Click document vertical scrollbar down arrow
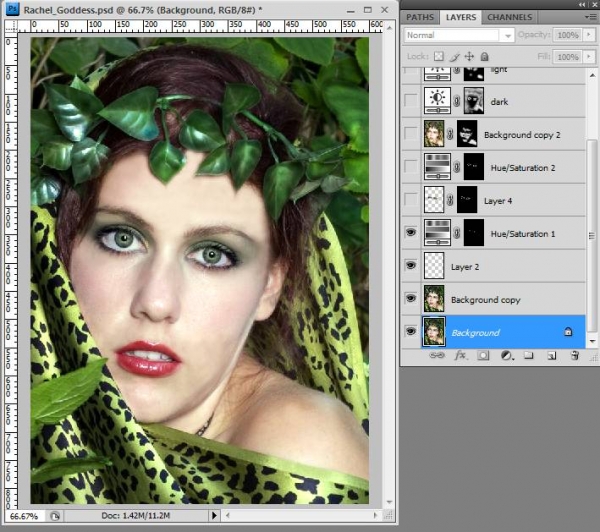This screenshot has width=600, height=532. 389,502
